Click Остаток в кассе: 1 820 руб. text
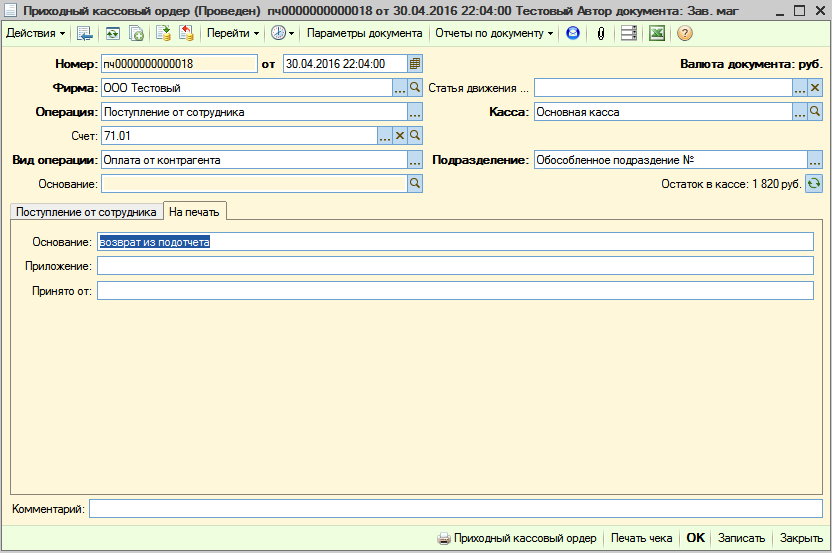832x553 pixels. tap(731, 184)
